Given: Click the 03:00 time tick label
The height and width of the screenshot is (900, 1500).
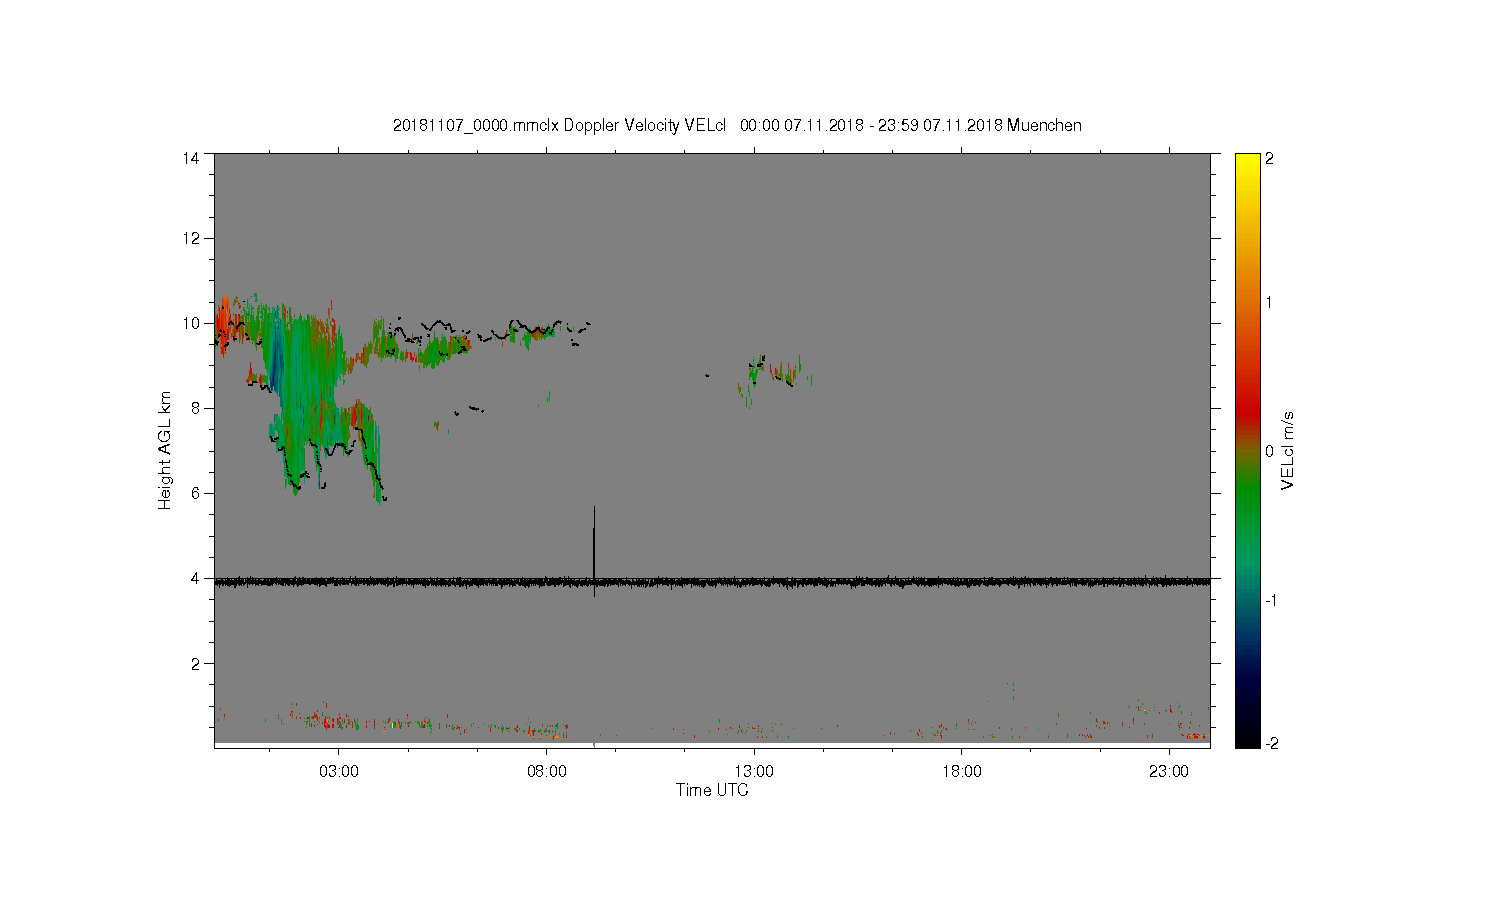Looking at the screenshot, I should coord(339,772).
